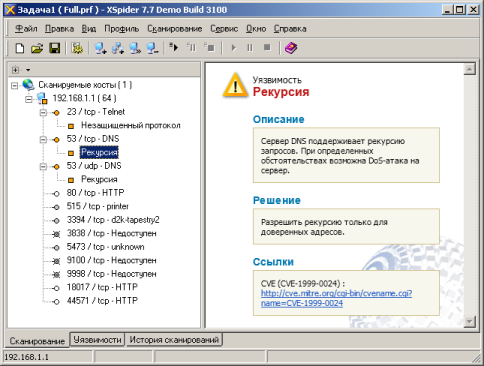Open the Сканирование menu

point(175,29)
